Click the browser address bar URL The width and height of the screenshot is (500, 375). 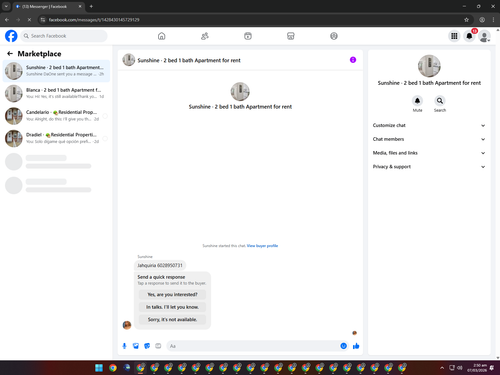94,20
